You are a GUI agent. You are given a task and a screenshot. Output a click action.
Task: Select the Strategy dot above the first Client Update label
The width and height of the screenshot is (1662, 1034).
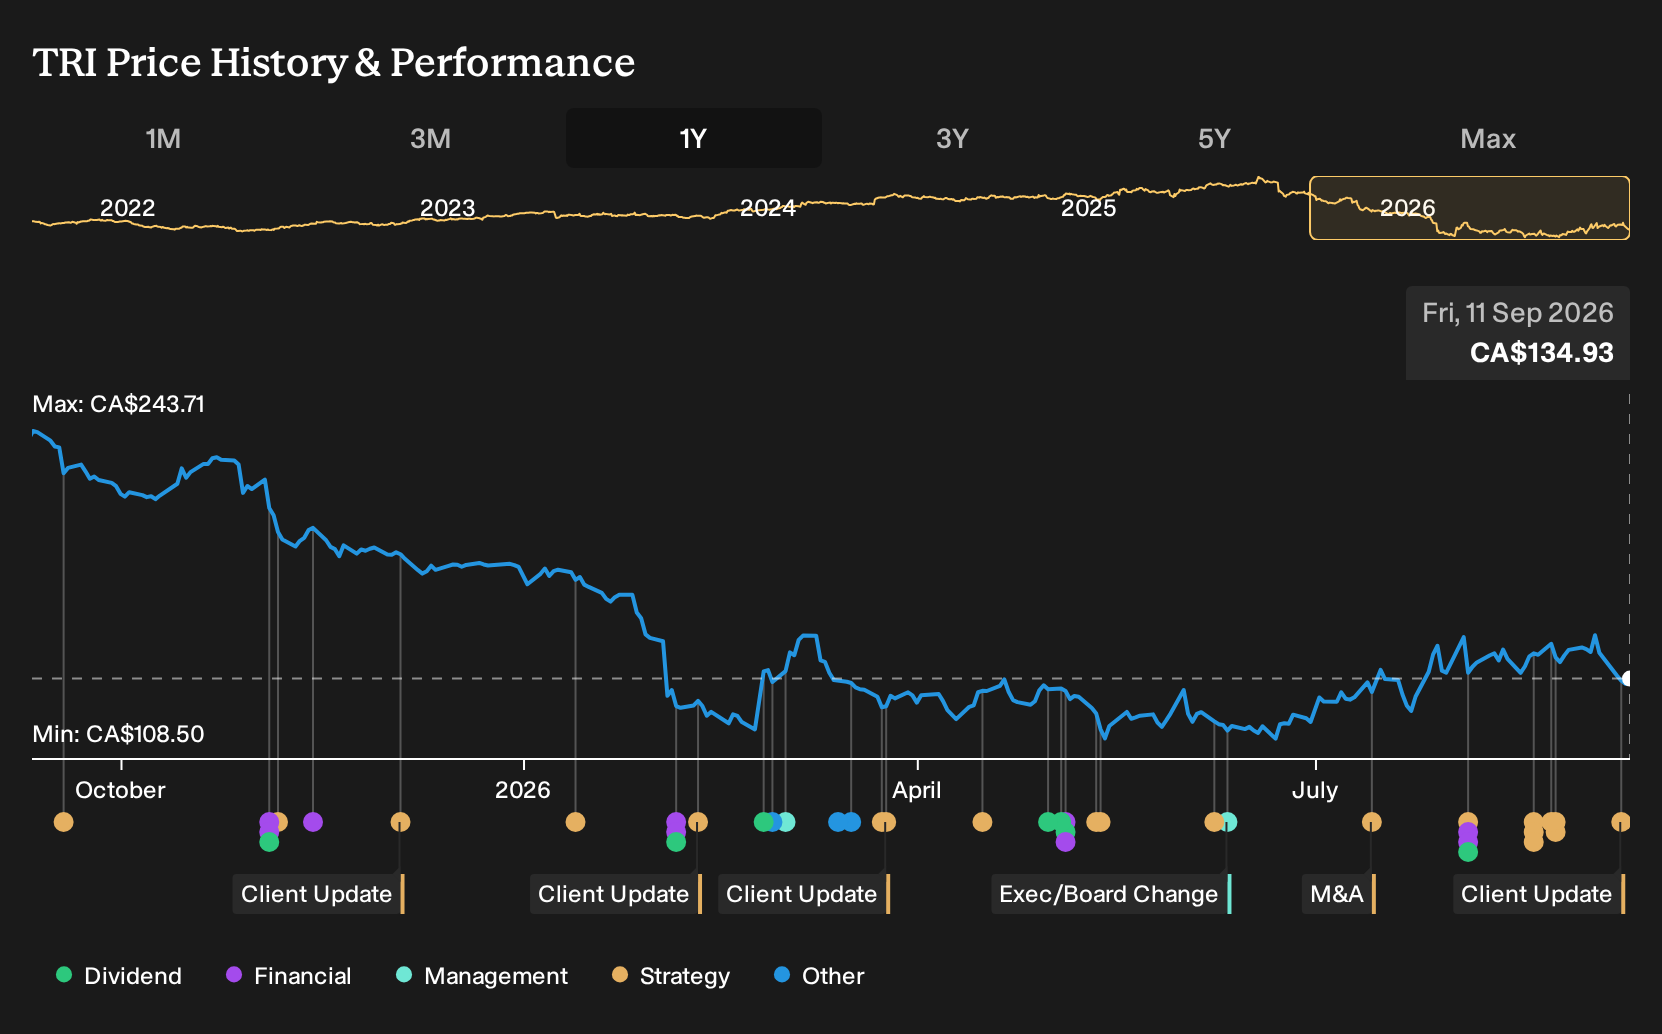[x=400, y=822]
